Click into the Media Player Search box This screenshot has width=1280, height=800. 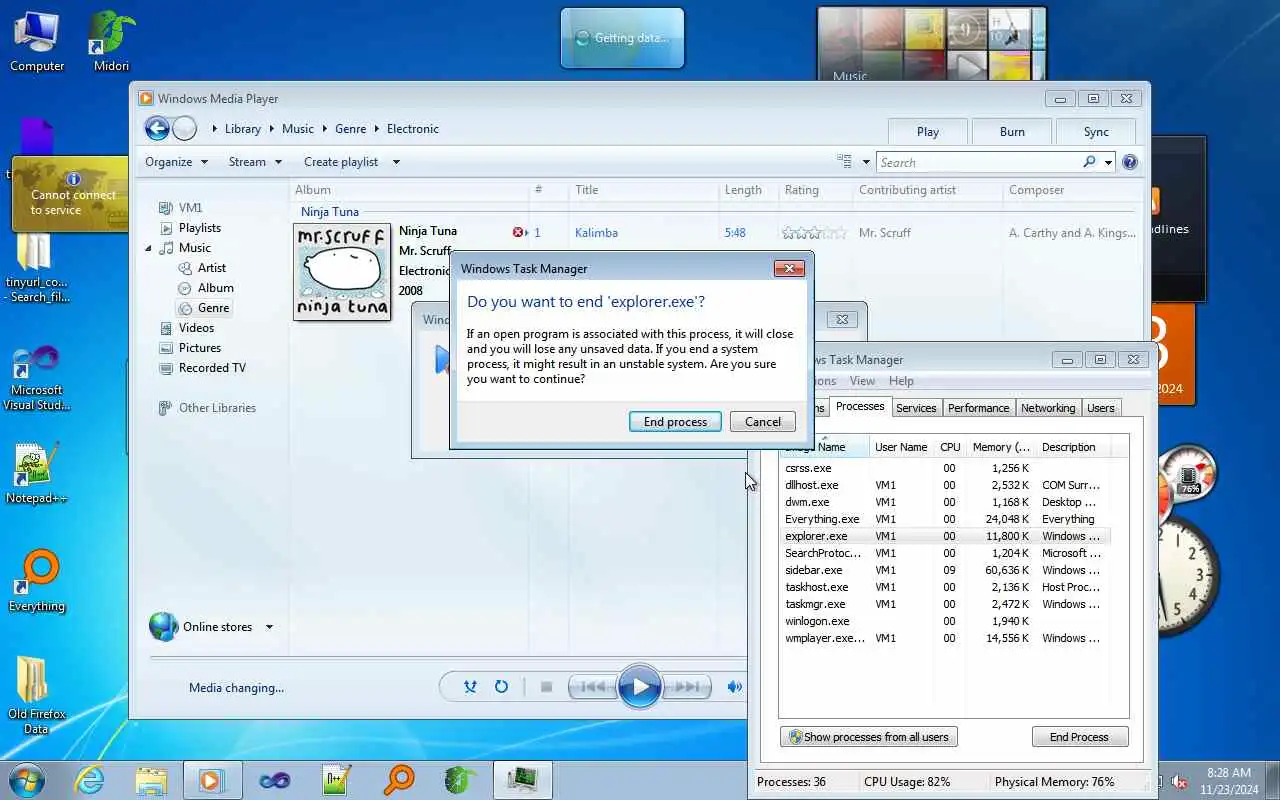978,162
